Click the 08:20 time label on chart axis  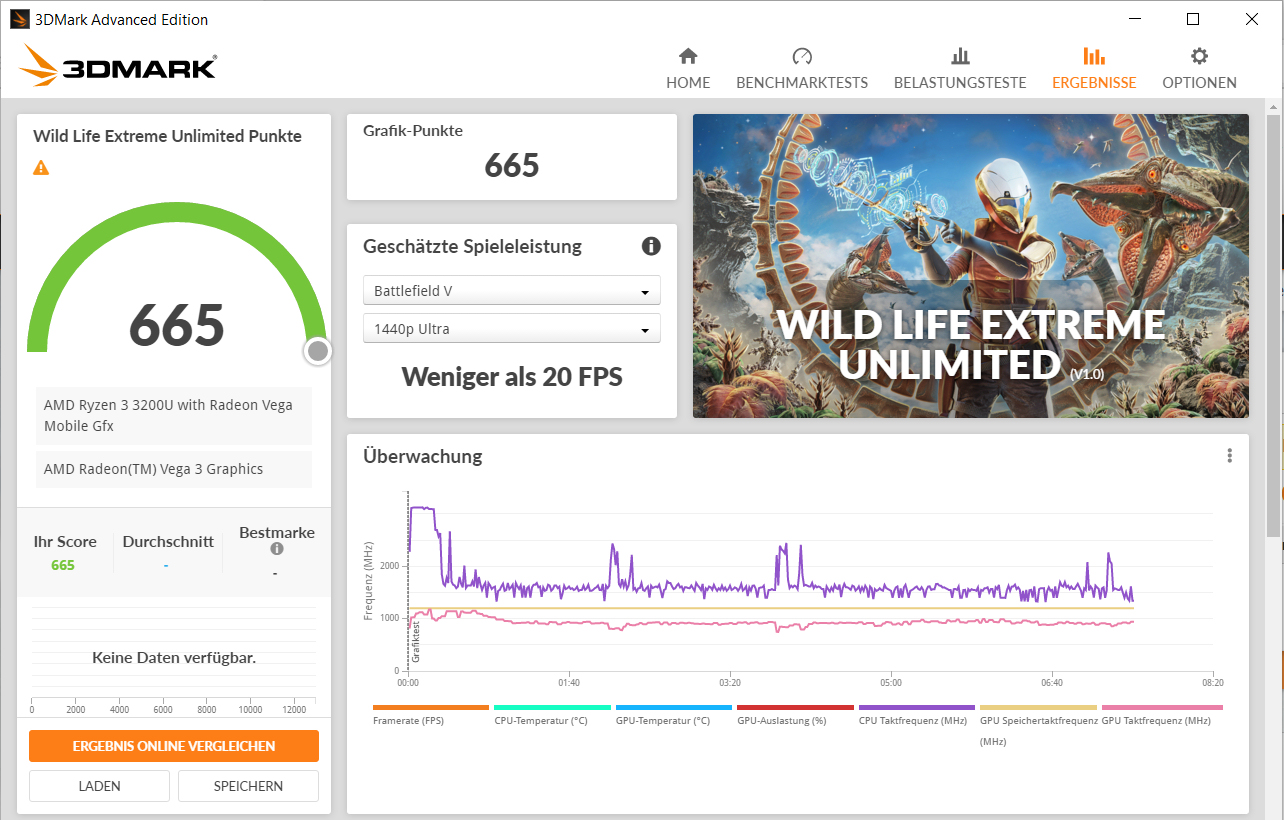click(x=1212, y=683)
